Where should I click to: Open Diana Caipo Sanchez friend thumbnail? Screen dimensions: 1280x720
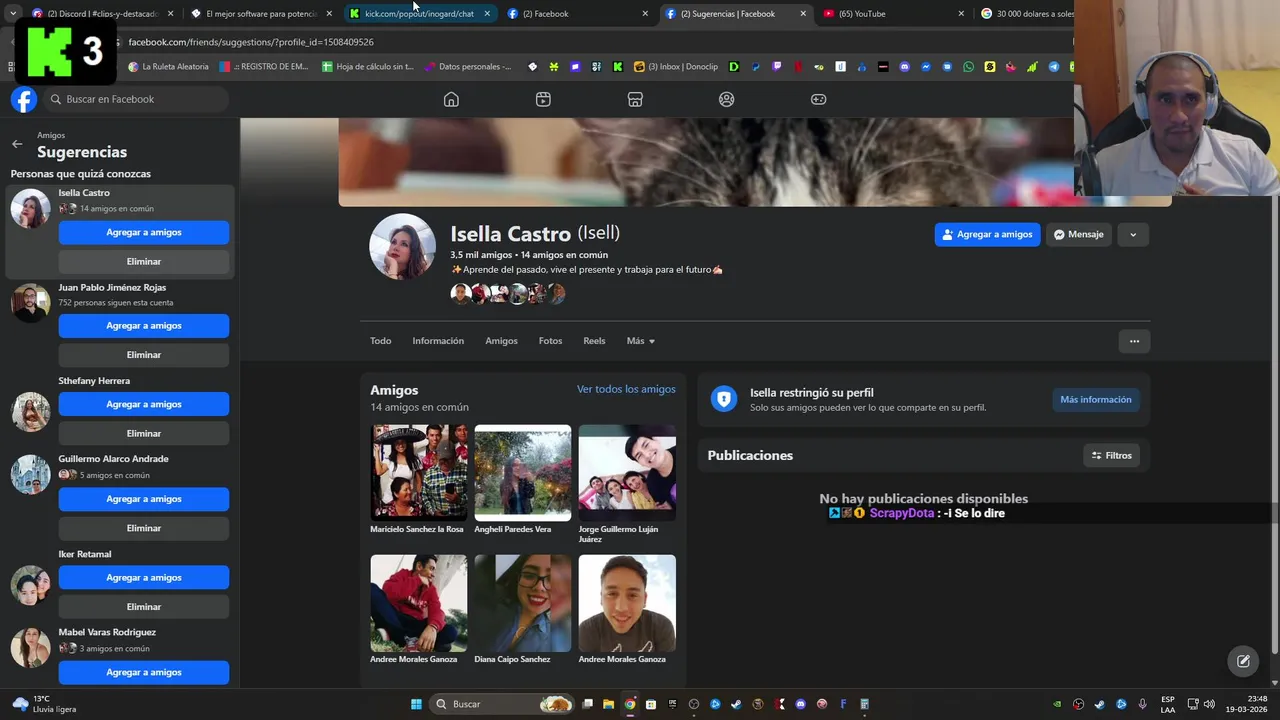523,603
